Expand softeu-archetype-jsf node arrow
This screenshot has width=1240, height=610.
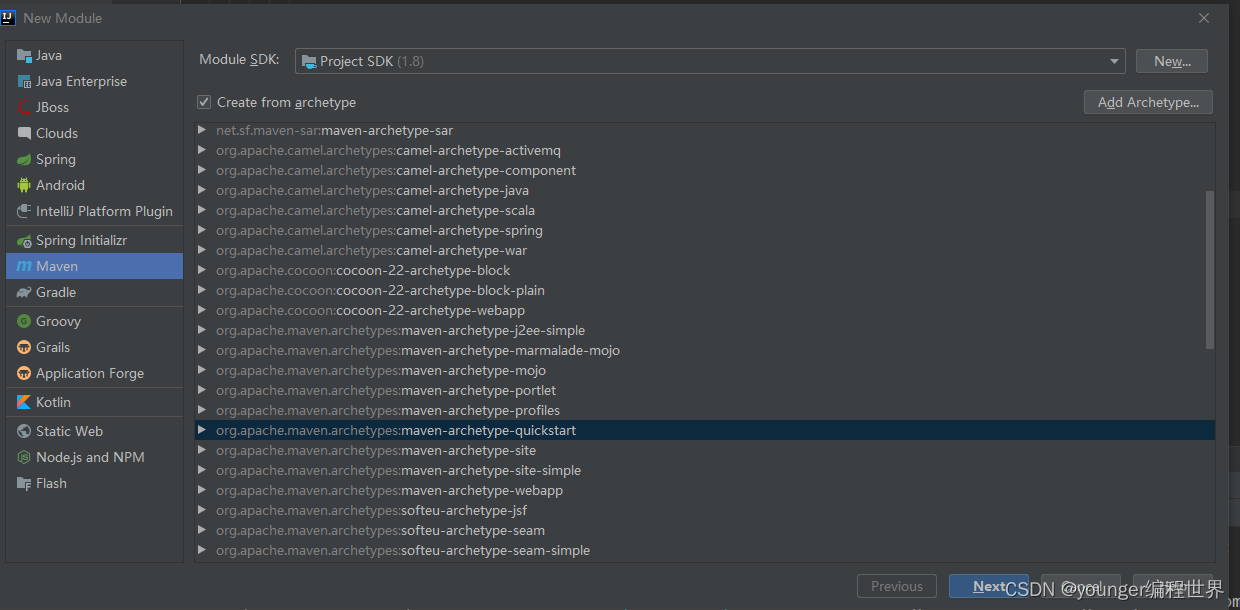point(202,510)
